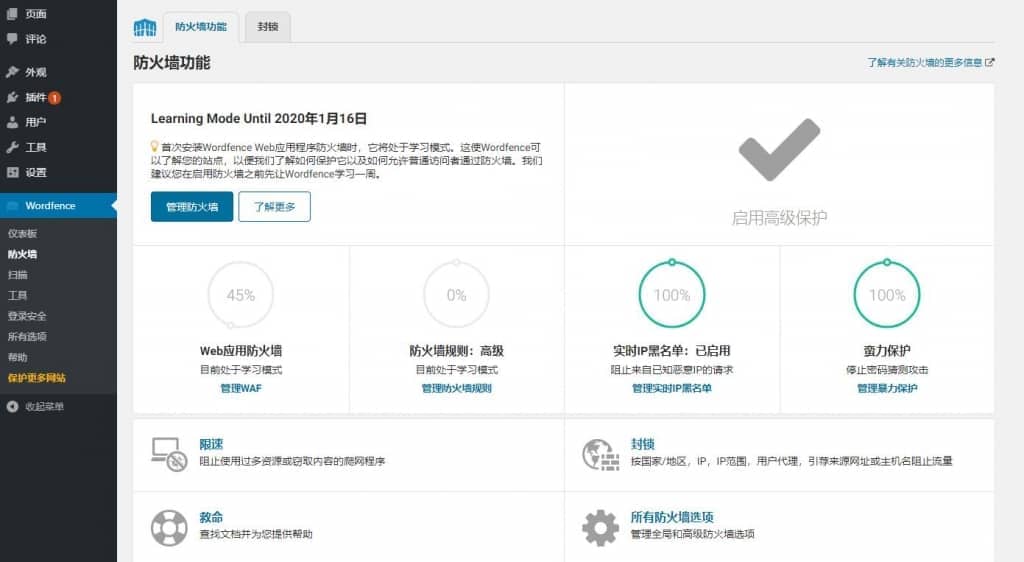Select the 防火墙功能 tab

point(200,28)
